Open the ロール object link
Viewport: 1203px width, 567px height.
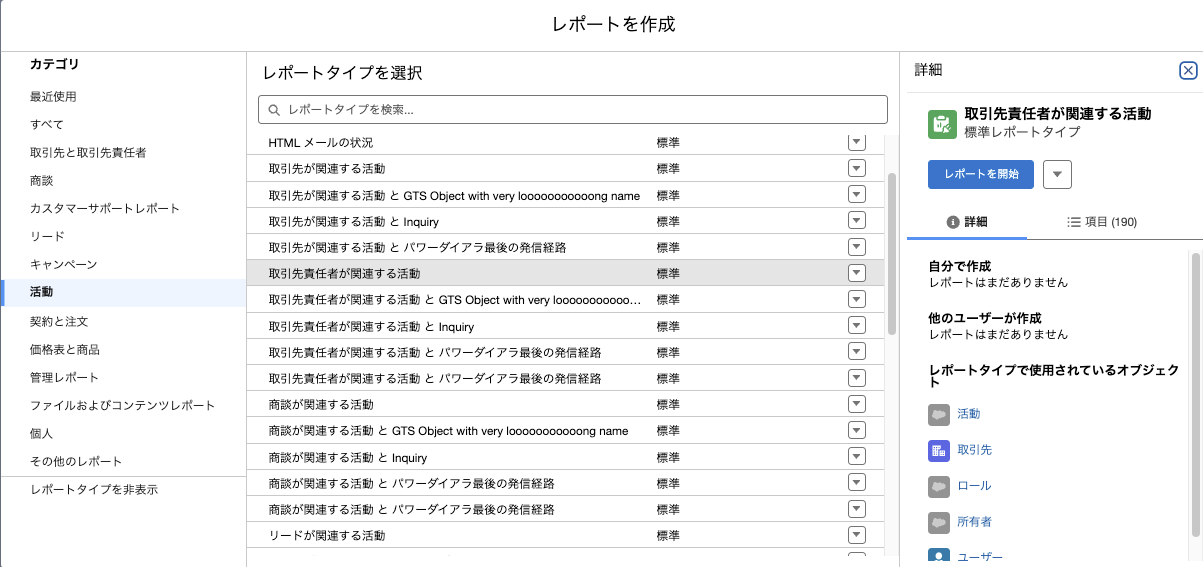tap(974, 486)
